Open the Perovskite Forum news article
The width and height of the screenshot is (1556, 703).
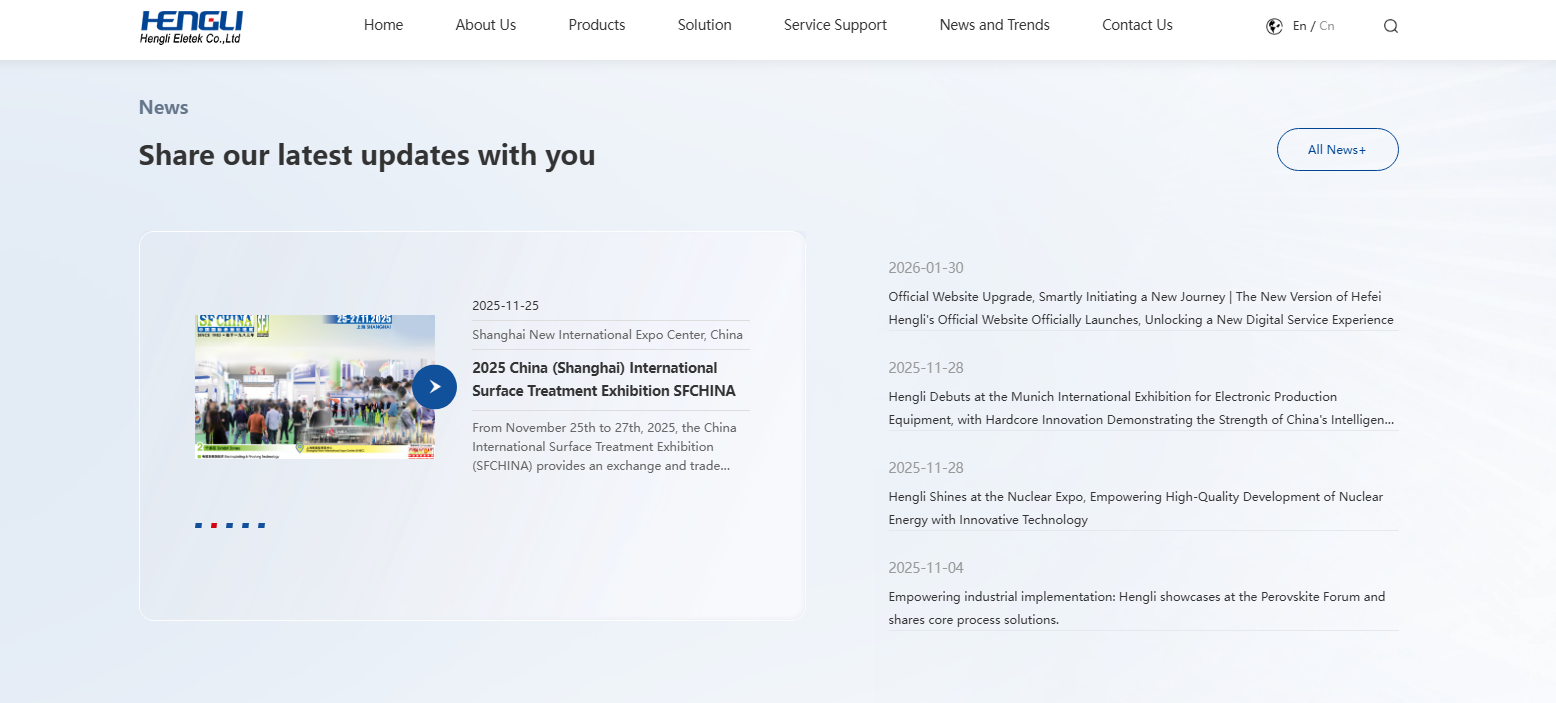click(x=1136, y=608)
